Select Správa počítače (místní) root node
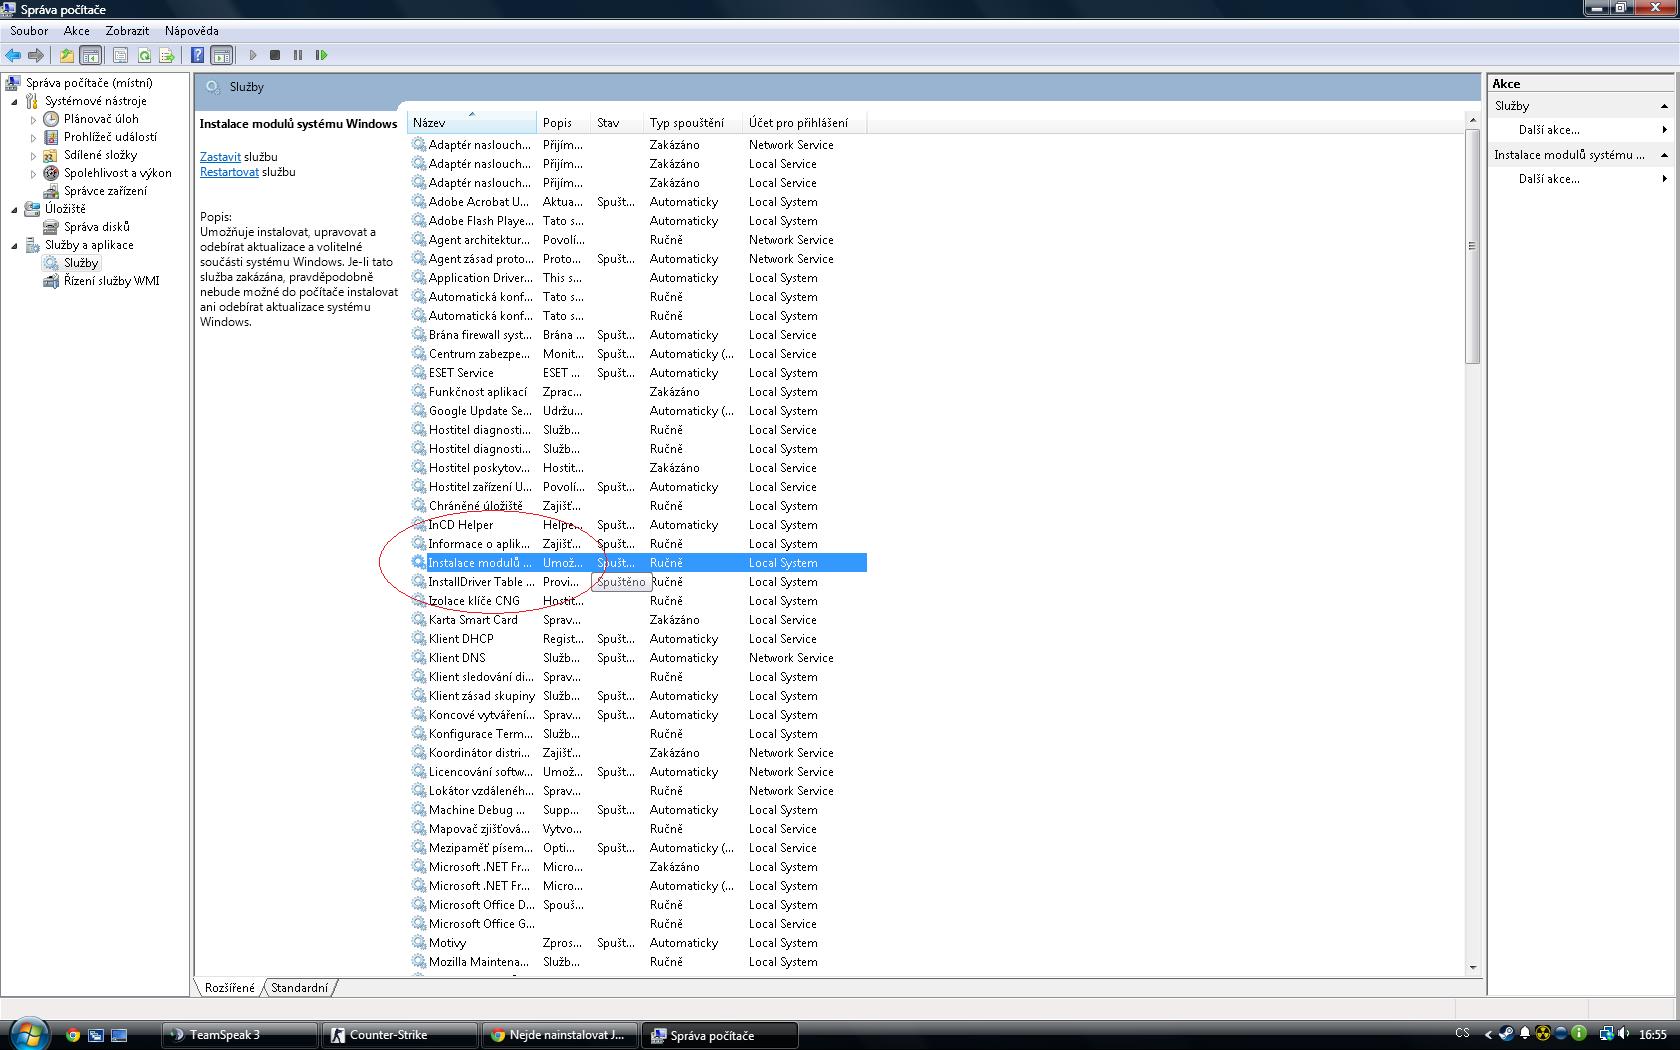 (89, 83)
